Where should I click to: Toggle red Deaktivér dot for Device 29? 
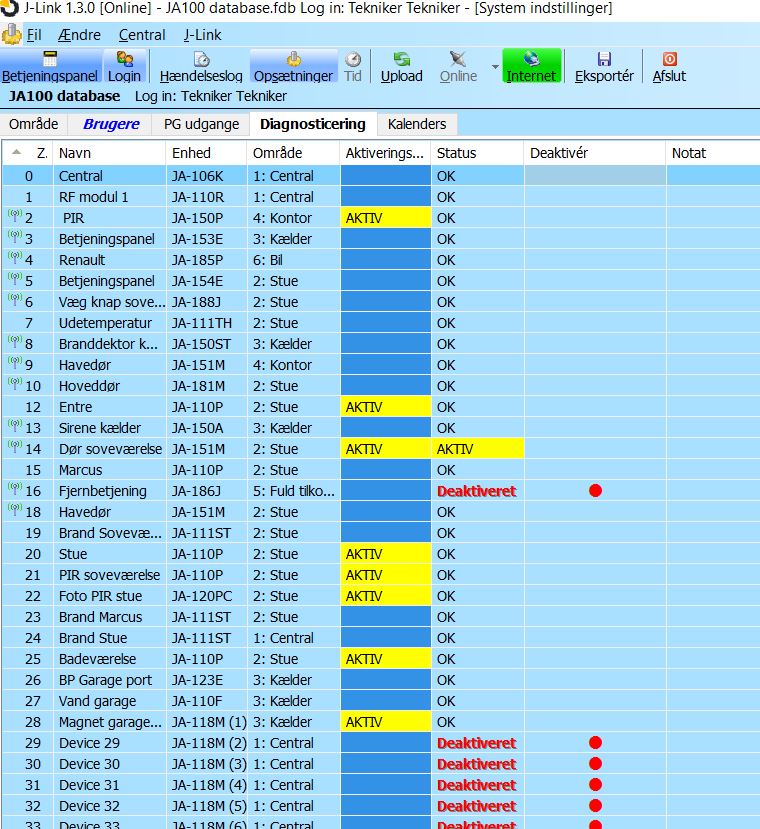tap(596, 743)
